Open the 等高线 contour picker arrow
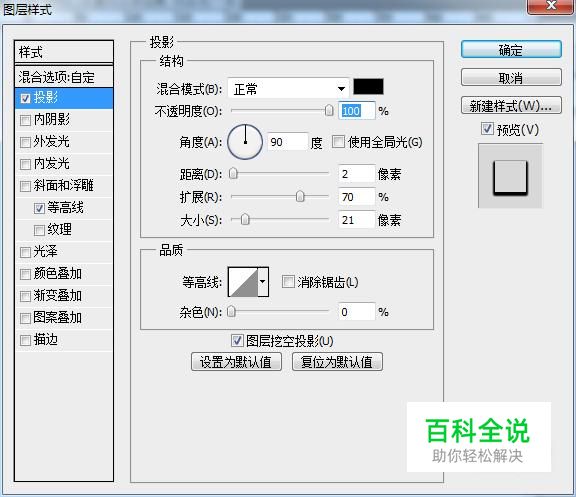The image size is (576, 497). click(x=263, y=282)
